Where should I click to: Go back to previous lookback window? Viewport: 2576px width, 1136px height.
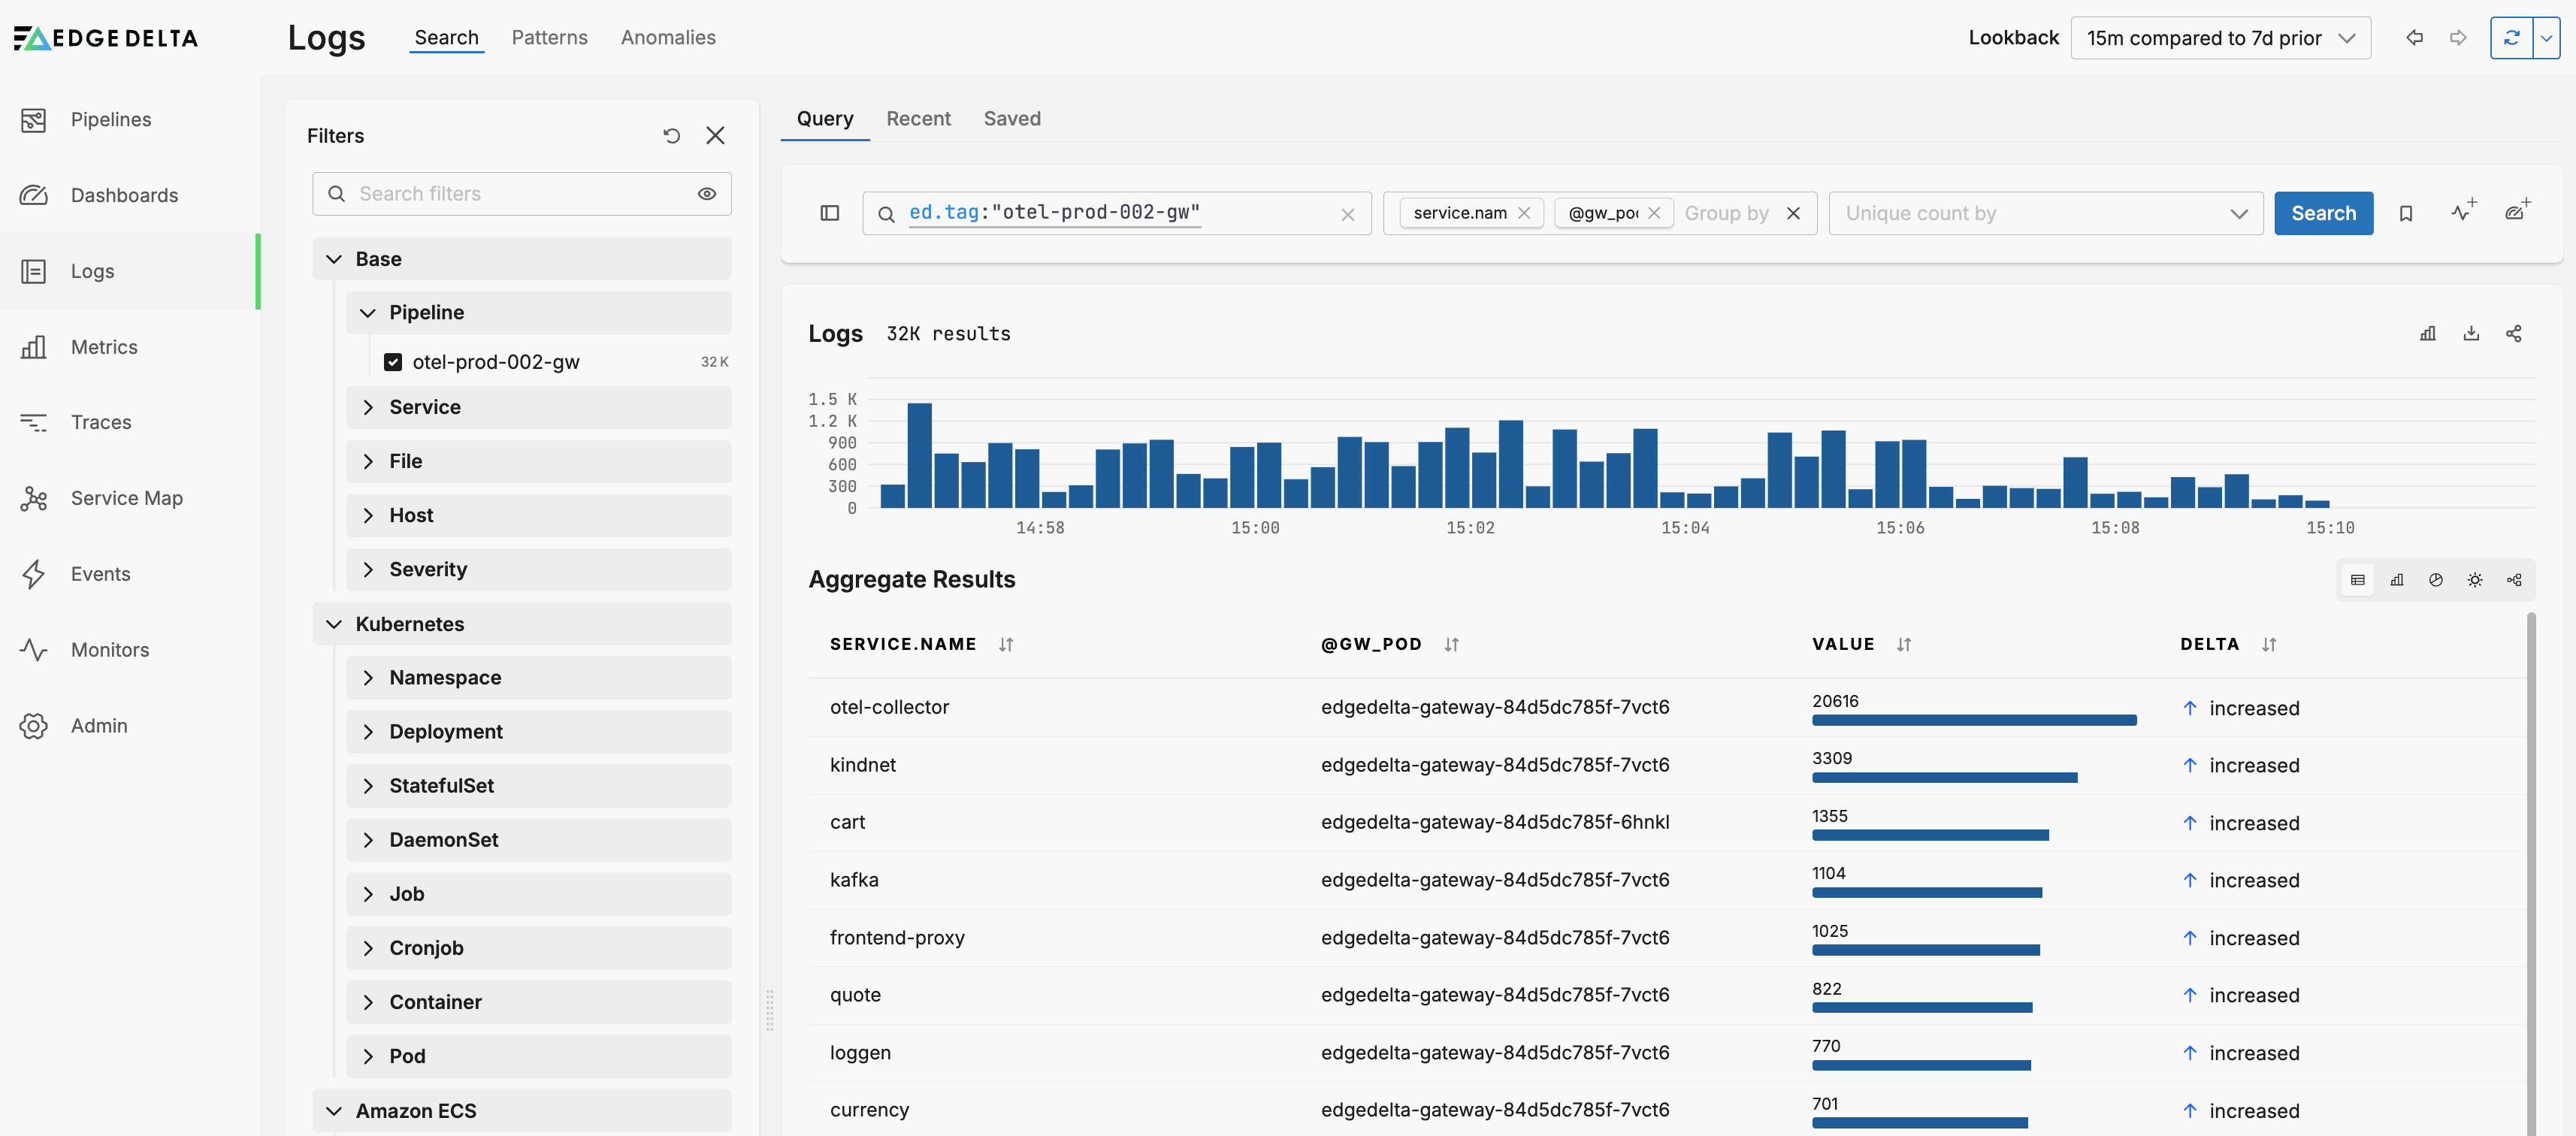pyautogui.click(x=2415, y=38)
